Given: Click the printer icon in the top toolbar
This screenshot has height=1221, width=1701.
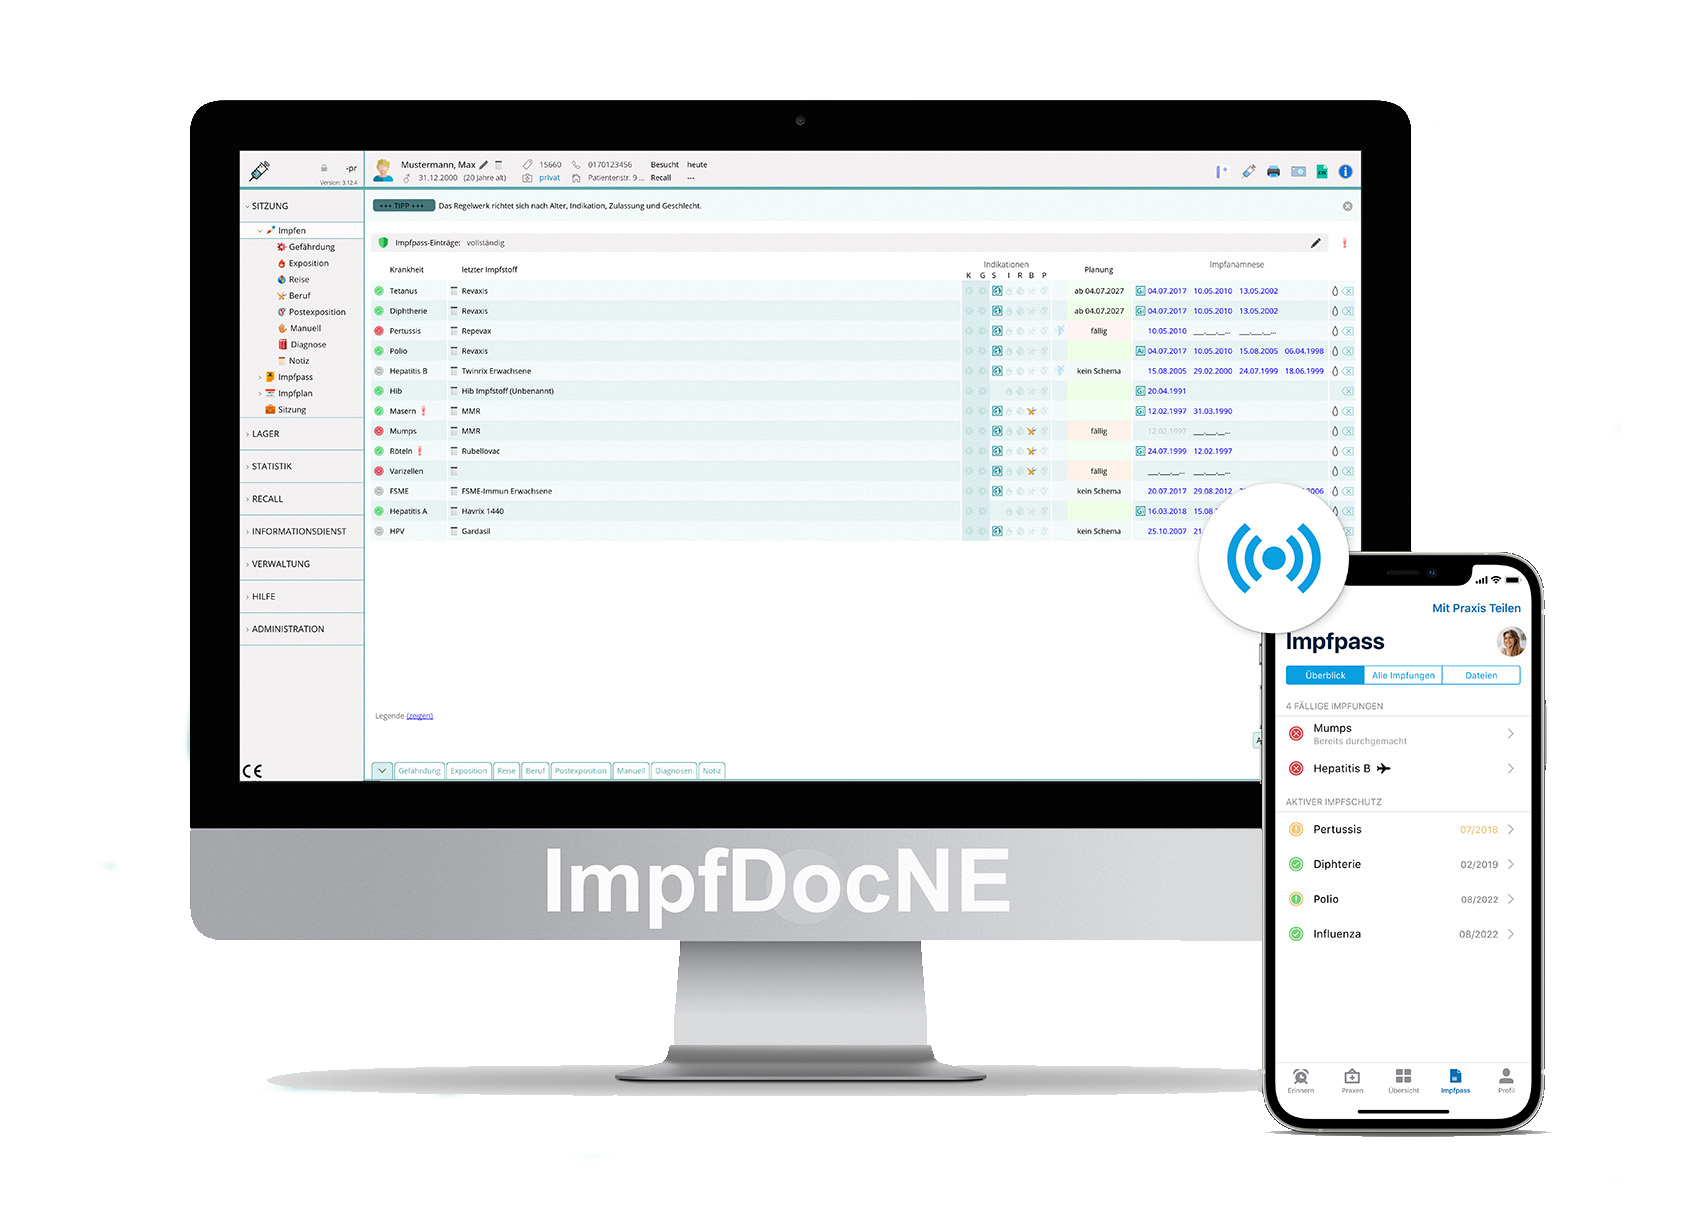Looking at the screenshot, I should click(x=1273, y=171).
